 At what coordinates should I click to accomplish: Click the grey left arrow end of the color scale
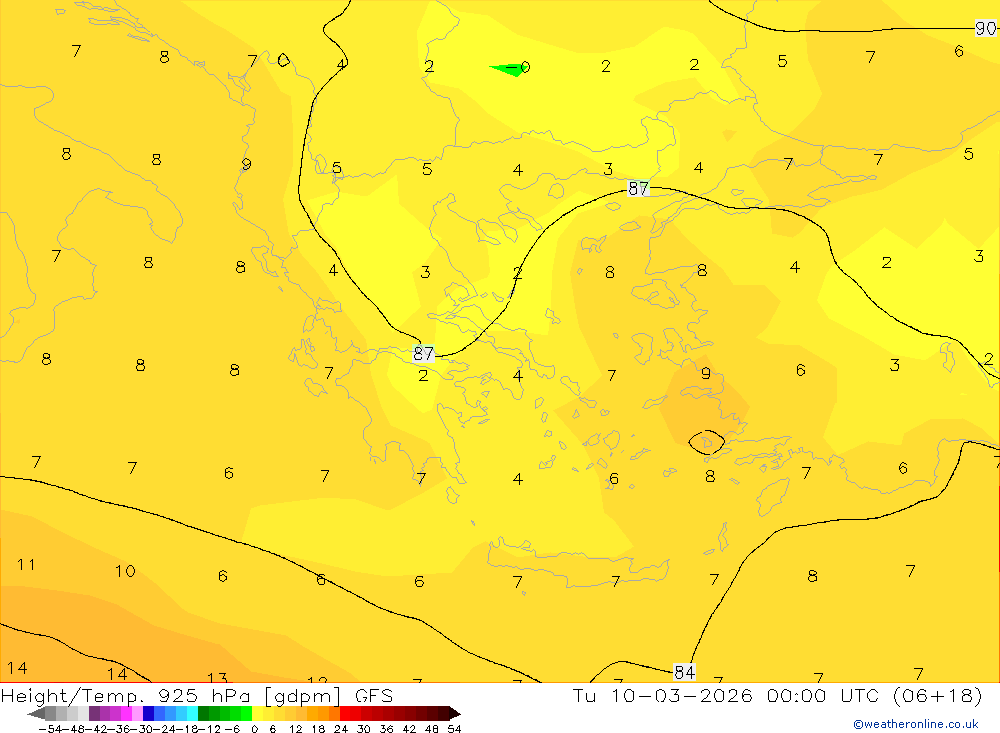click(x=36, y=714)
